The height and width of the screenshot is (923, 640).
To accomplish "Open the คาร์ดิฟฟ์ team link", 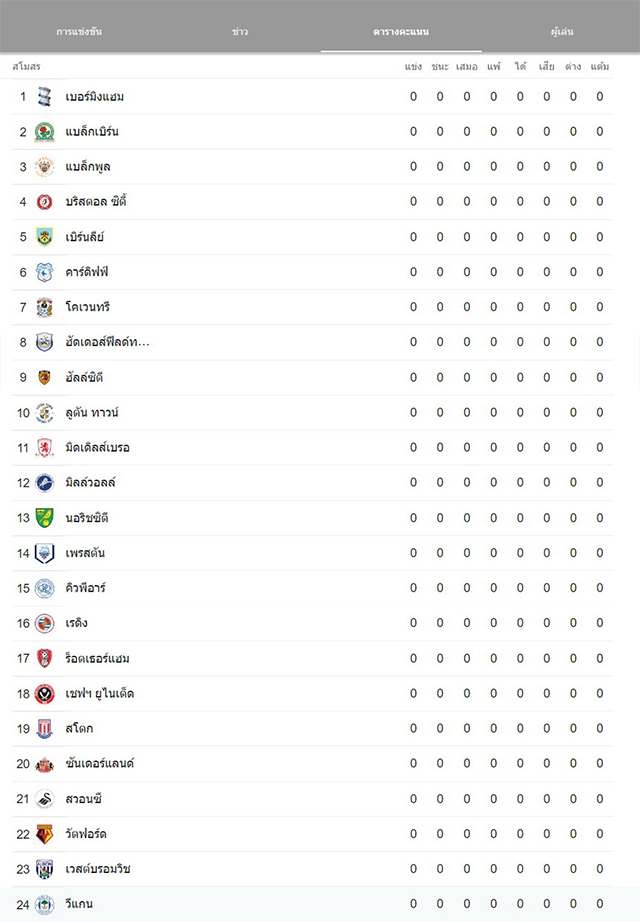I will point(87,272).
